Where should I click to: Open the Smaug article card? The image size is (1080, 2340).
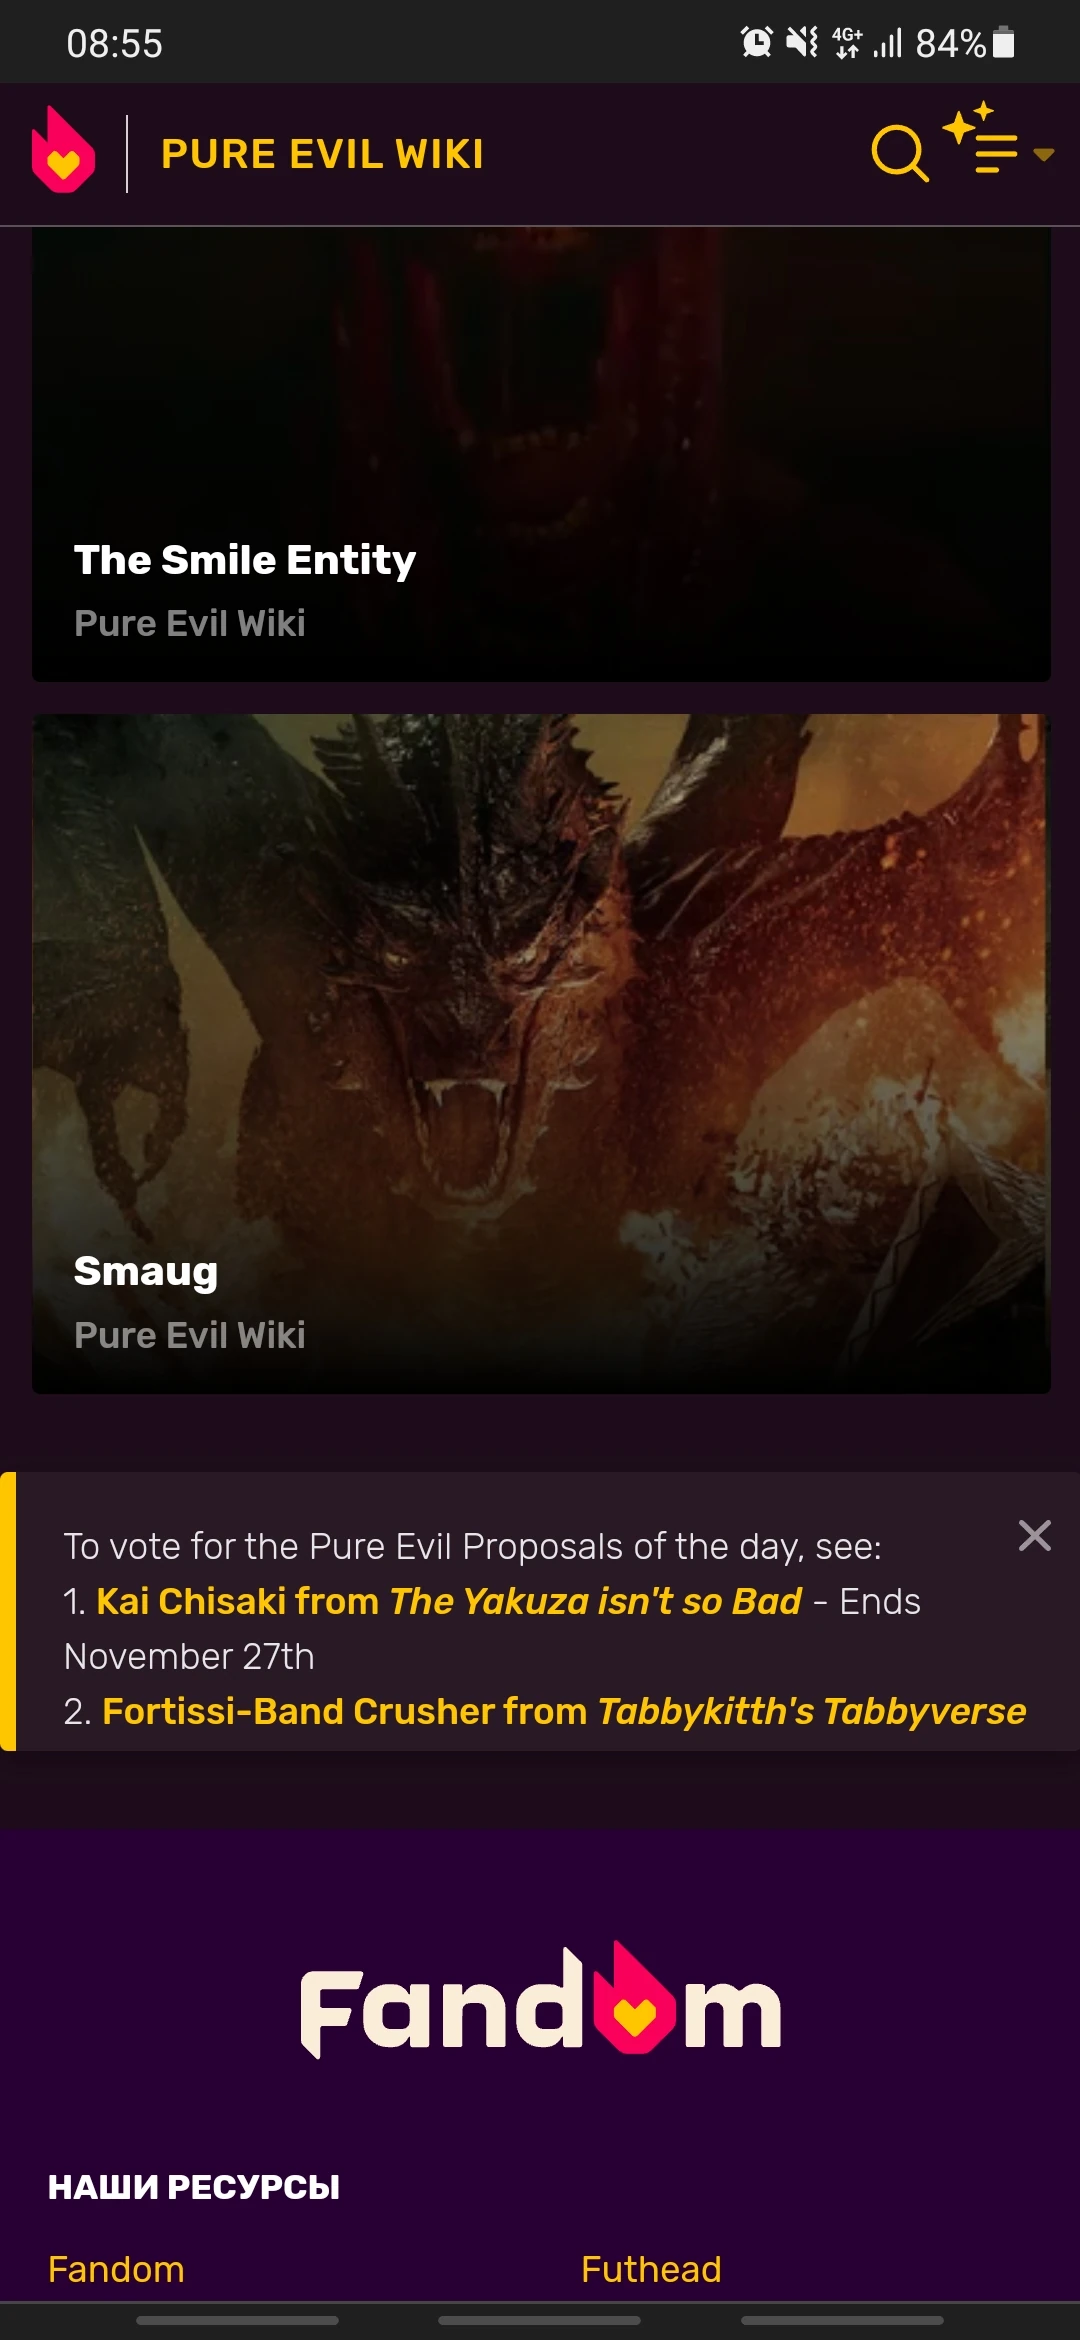541,1053
